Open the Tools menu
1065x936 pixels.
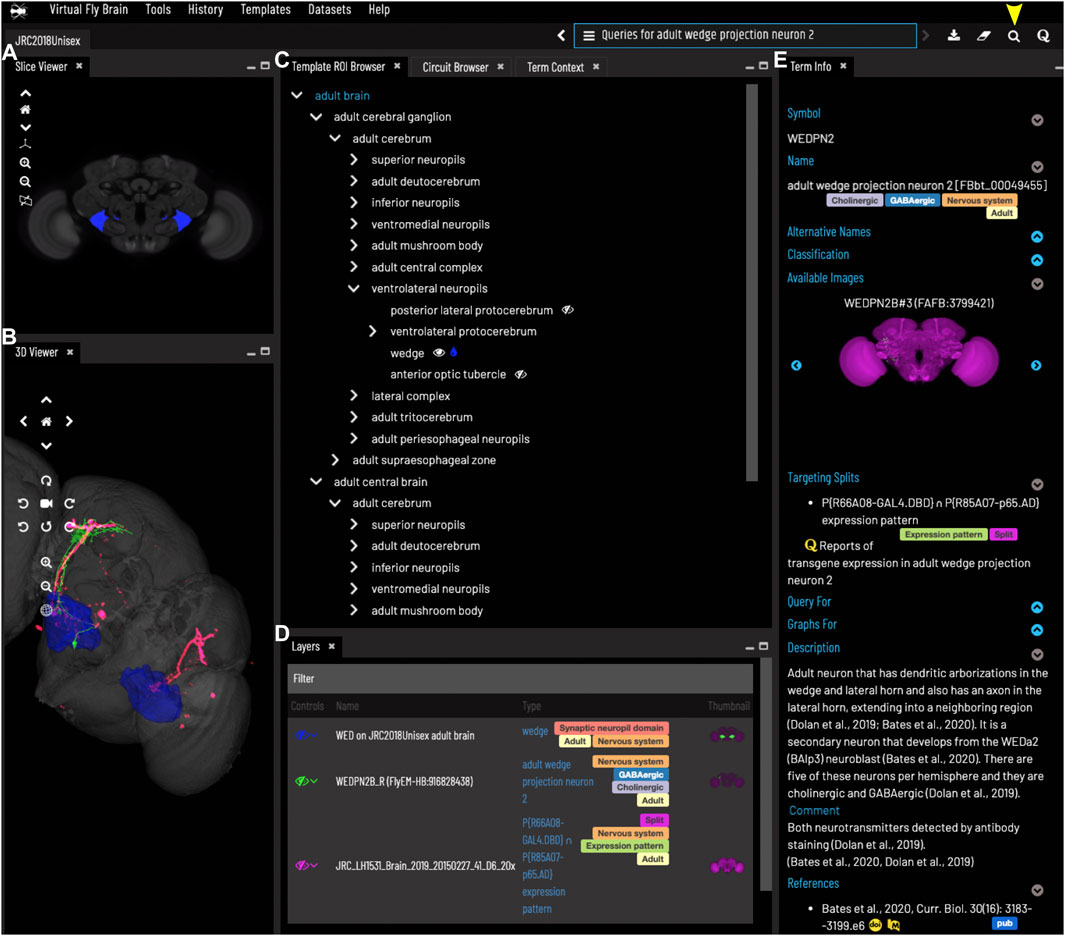pos(158,10)
